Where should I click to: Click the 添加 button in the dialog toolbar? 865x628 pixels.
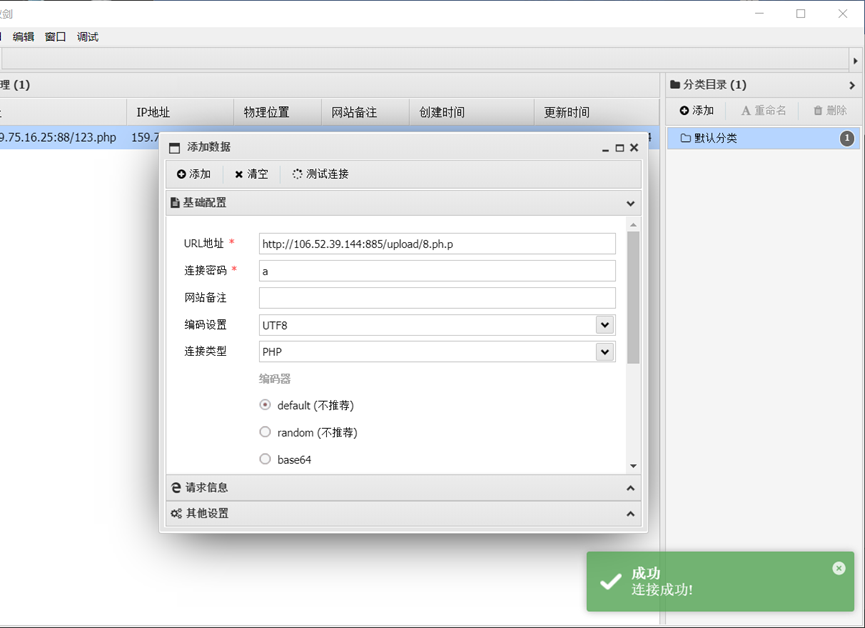coord(194,174)
